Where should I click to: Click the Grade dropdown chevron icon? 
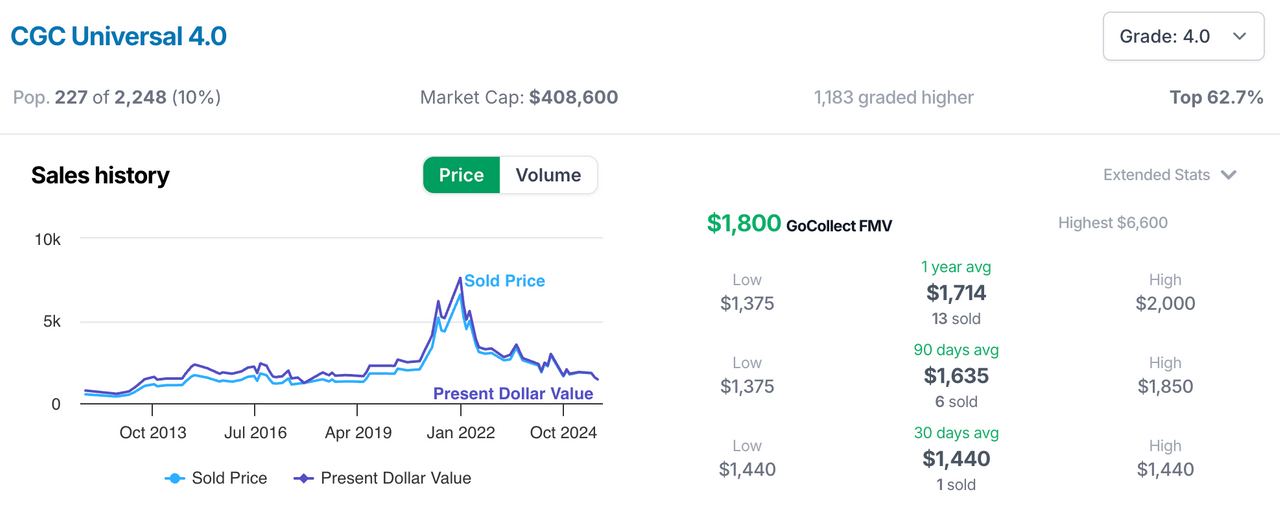[1240, 36]
